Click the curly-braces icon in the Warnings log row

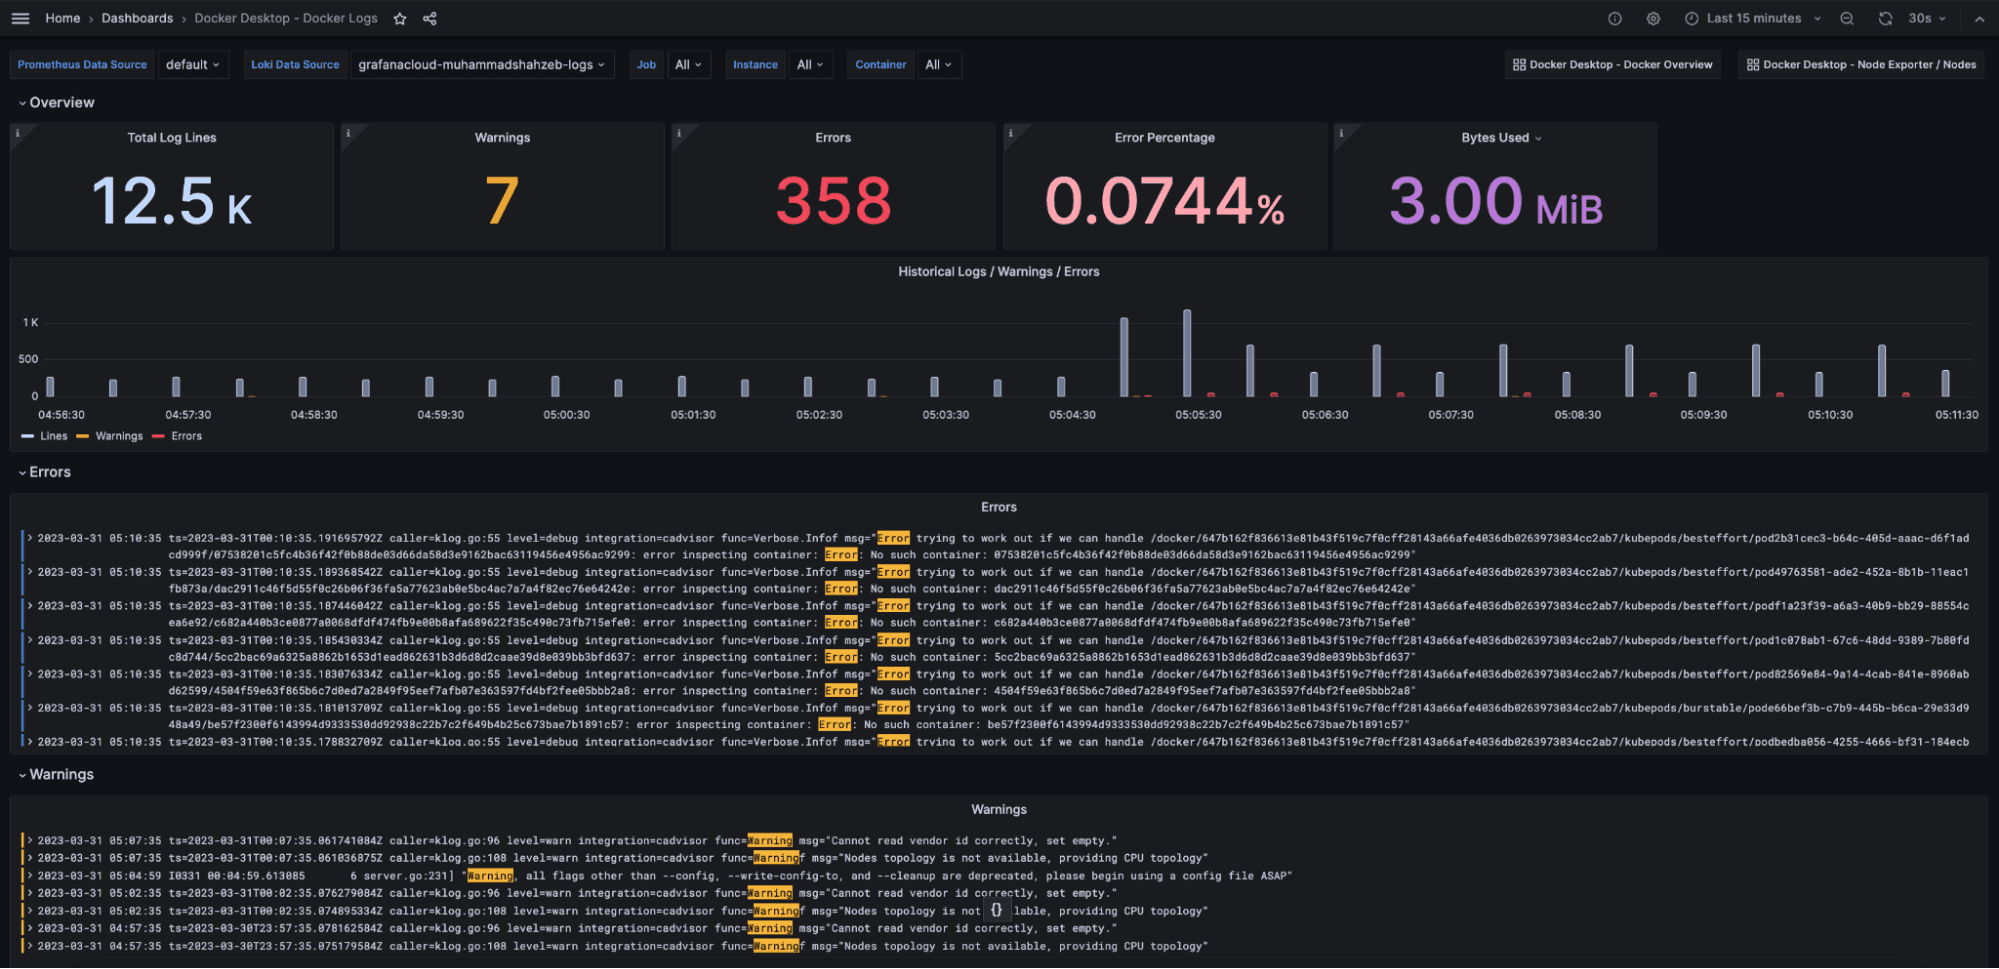click(996, 910)
